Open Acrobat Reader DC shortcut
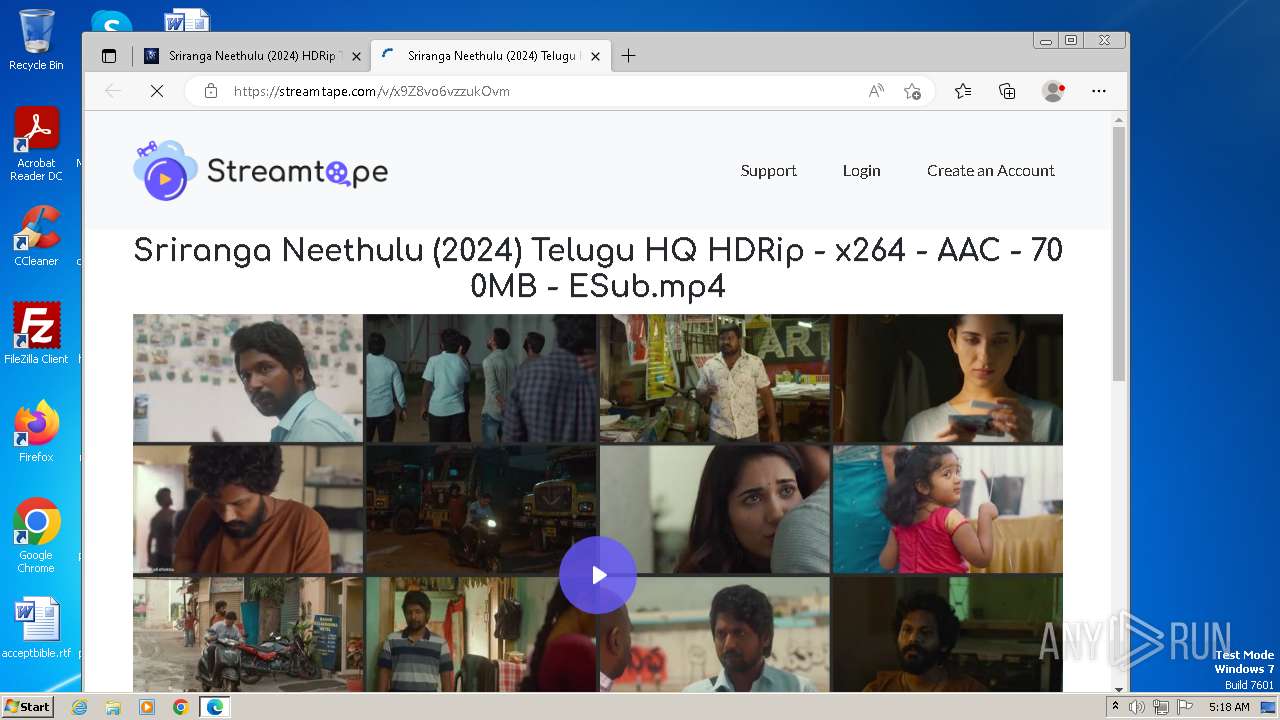 pos(36,144)
